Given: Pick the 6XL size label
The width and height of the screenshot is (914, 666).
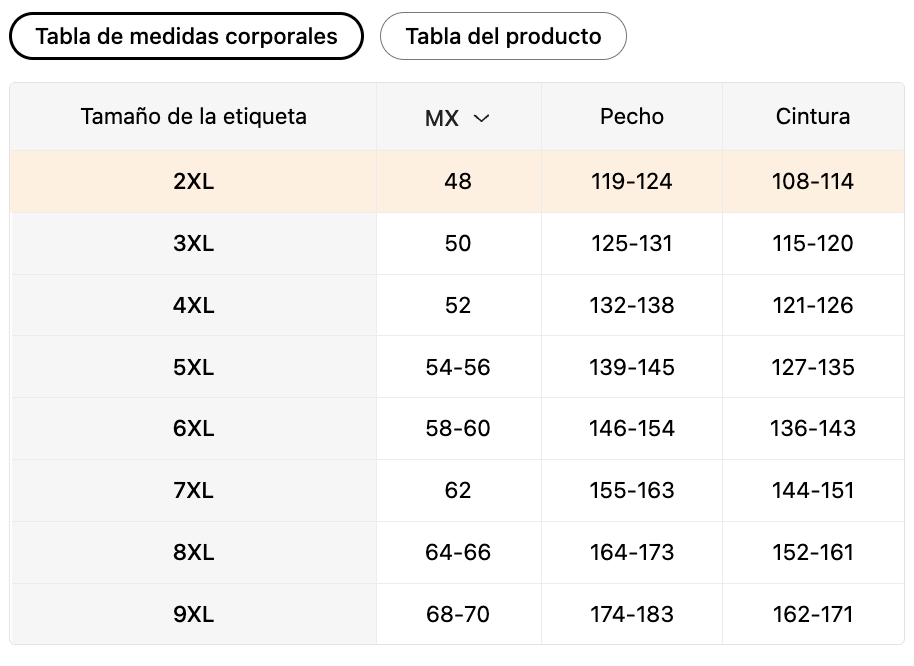Looking at the screenshot, I should (193, 429).
